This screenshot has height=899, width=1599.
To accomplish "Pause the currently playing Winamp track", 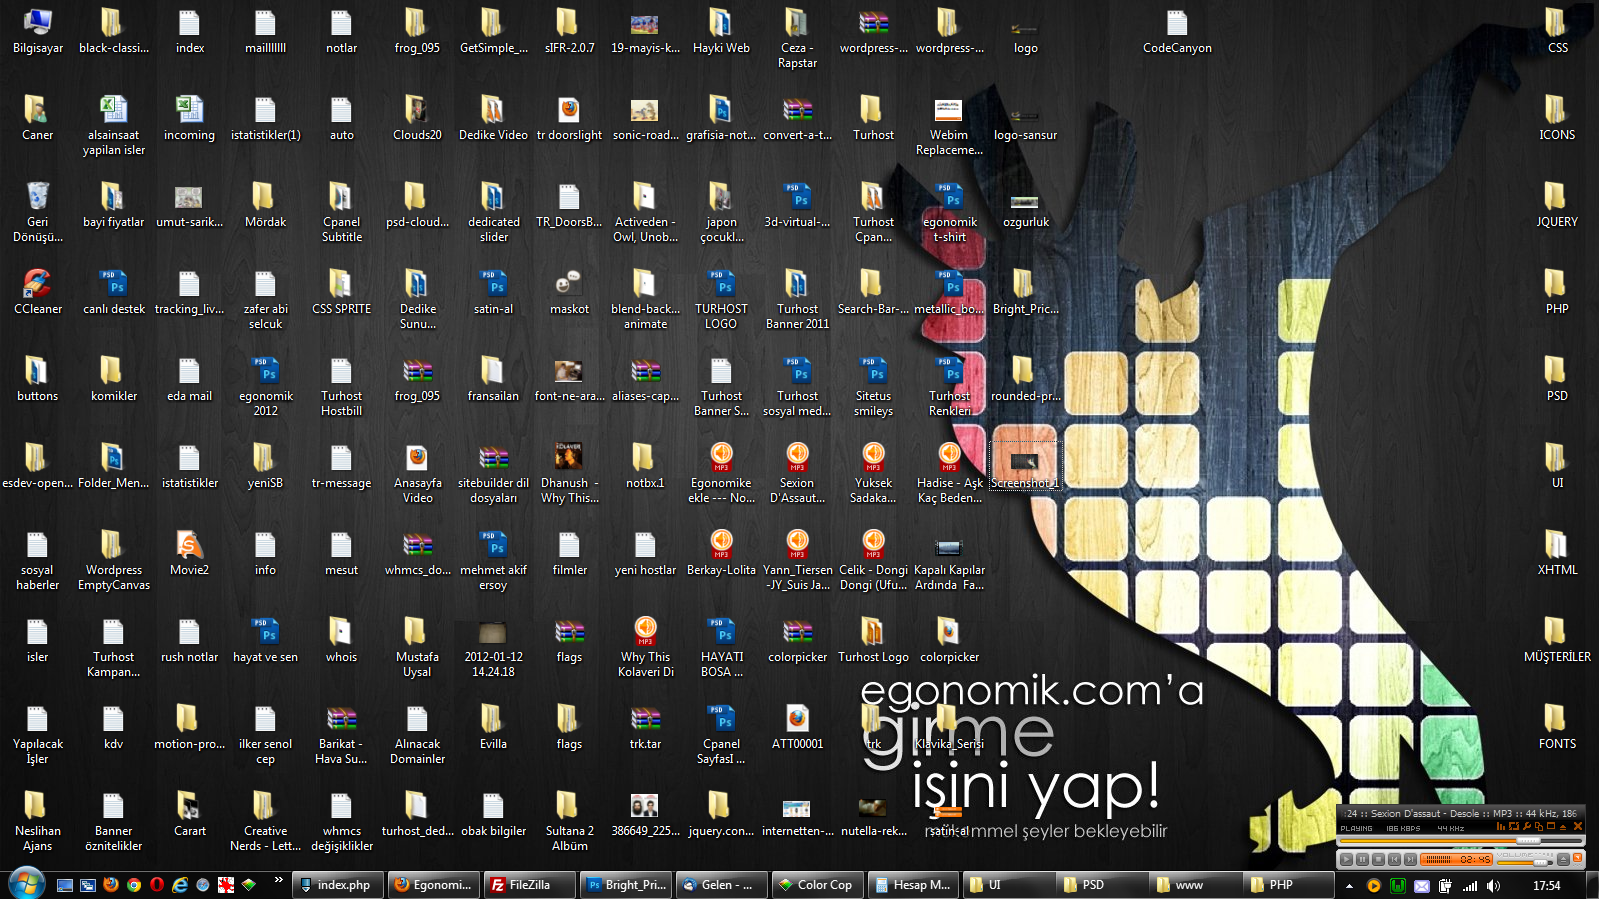I will [x=1362, y=859].
